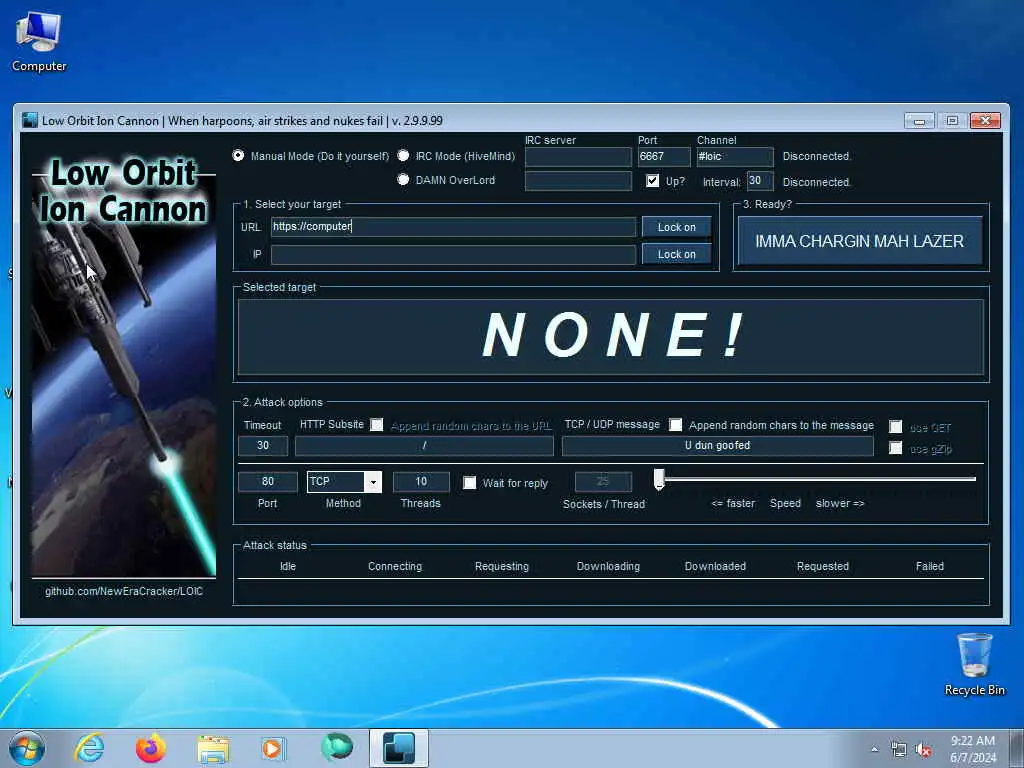
Task: Click the Timeout field showing 30
Action: click(x=263, y=445)
